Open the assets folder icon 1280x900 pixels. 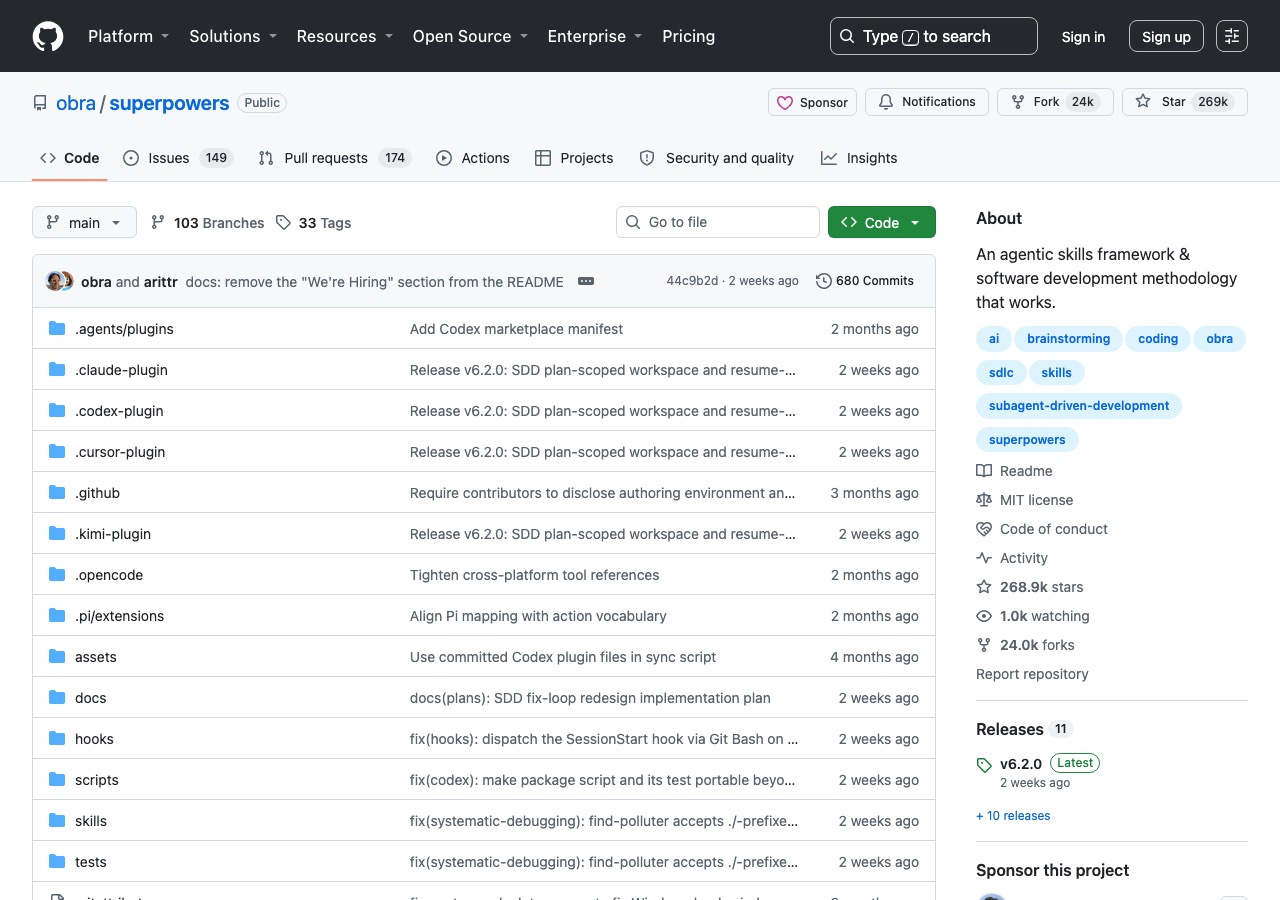[x=57, y=657]
